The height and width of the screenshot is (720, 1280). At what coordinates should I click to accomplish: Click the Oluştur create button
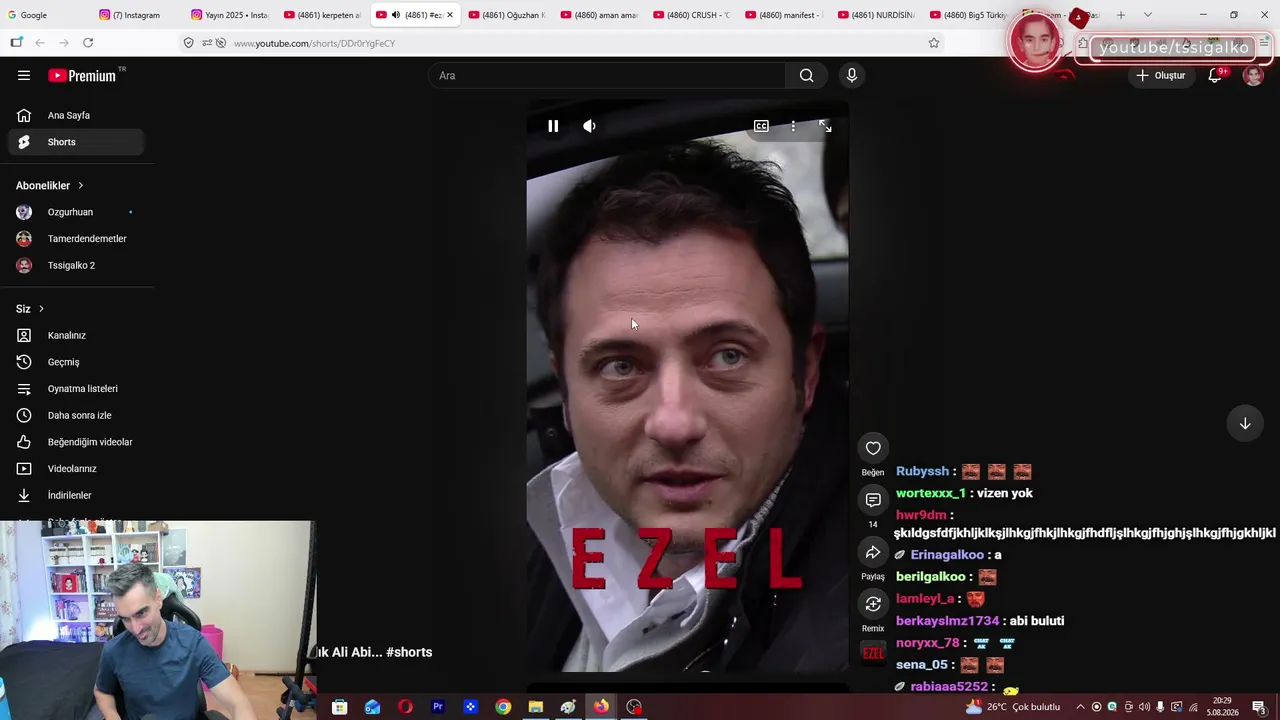pos(1161,75)
